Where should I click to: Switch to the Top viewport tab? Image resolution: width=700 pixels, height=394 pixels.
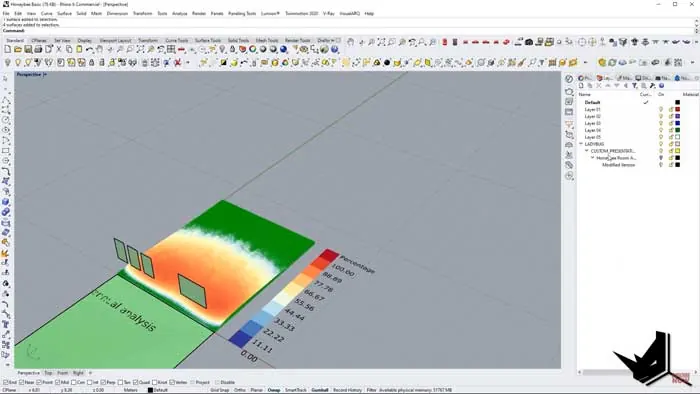pos(48,373)
